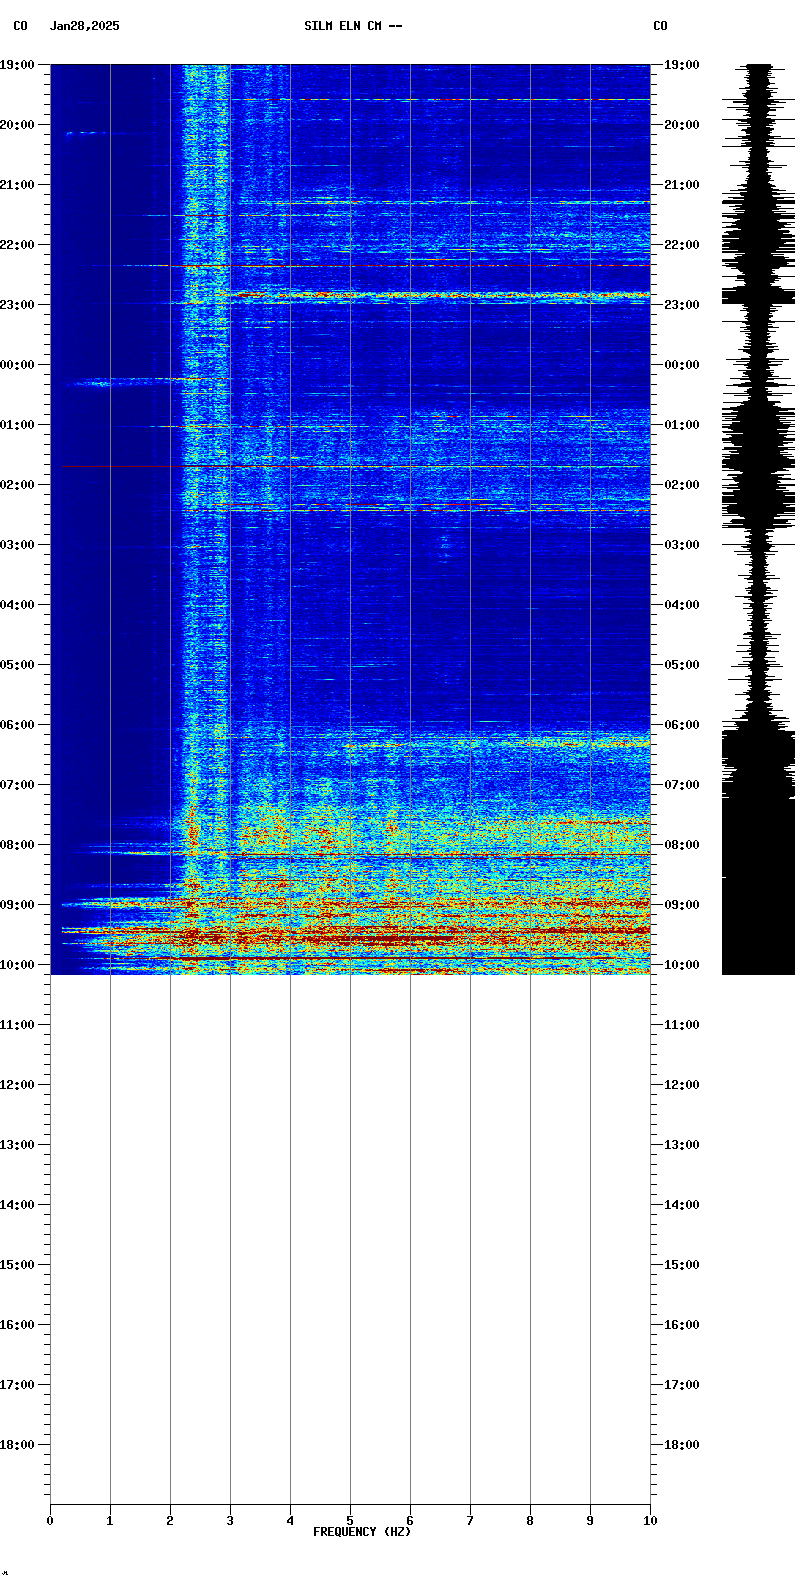This screenshot has height=1584, width=802.
Task: Select the 14:00 label on left time axis
Action: click(18, 1205)
